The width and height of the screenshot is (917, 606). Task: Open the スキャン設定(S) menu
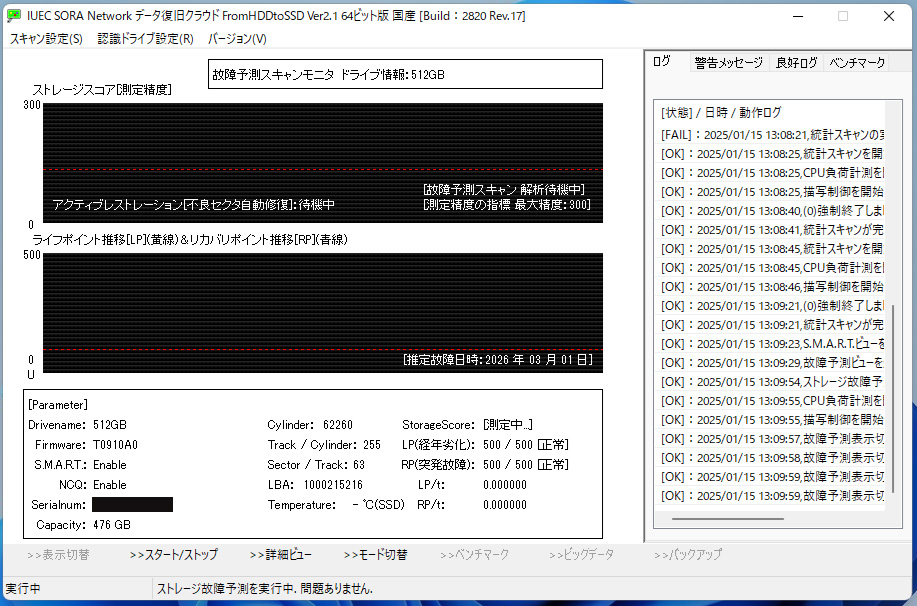pos(46,39)
